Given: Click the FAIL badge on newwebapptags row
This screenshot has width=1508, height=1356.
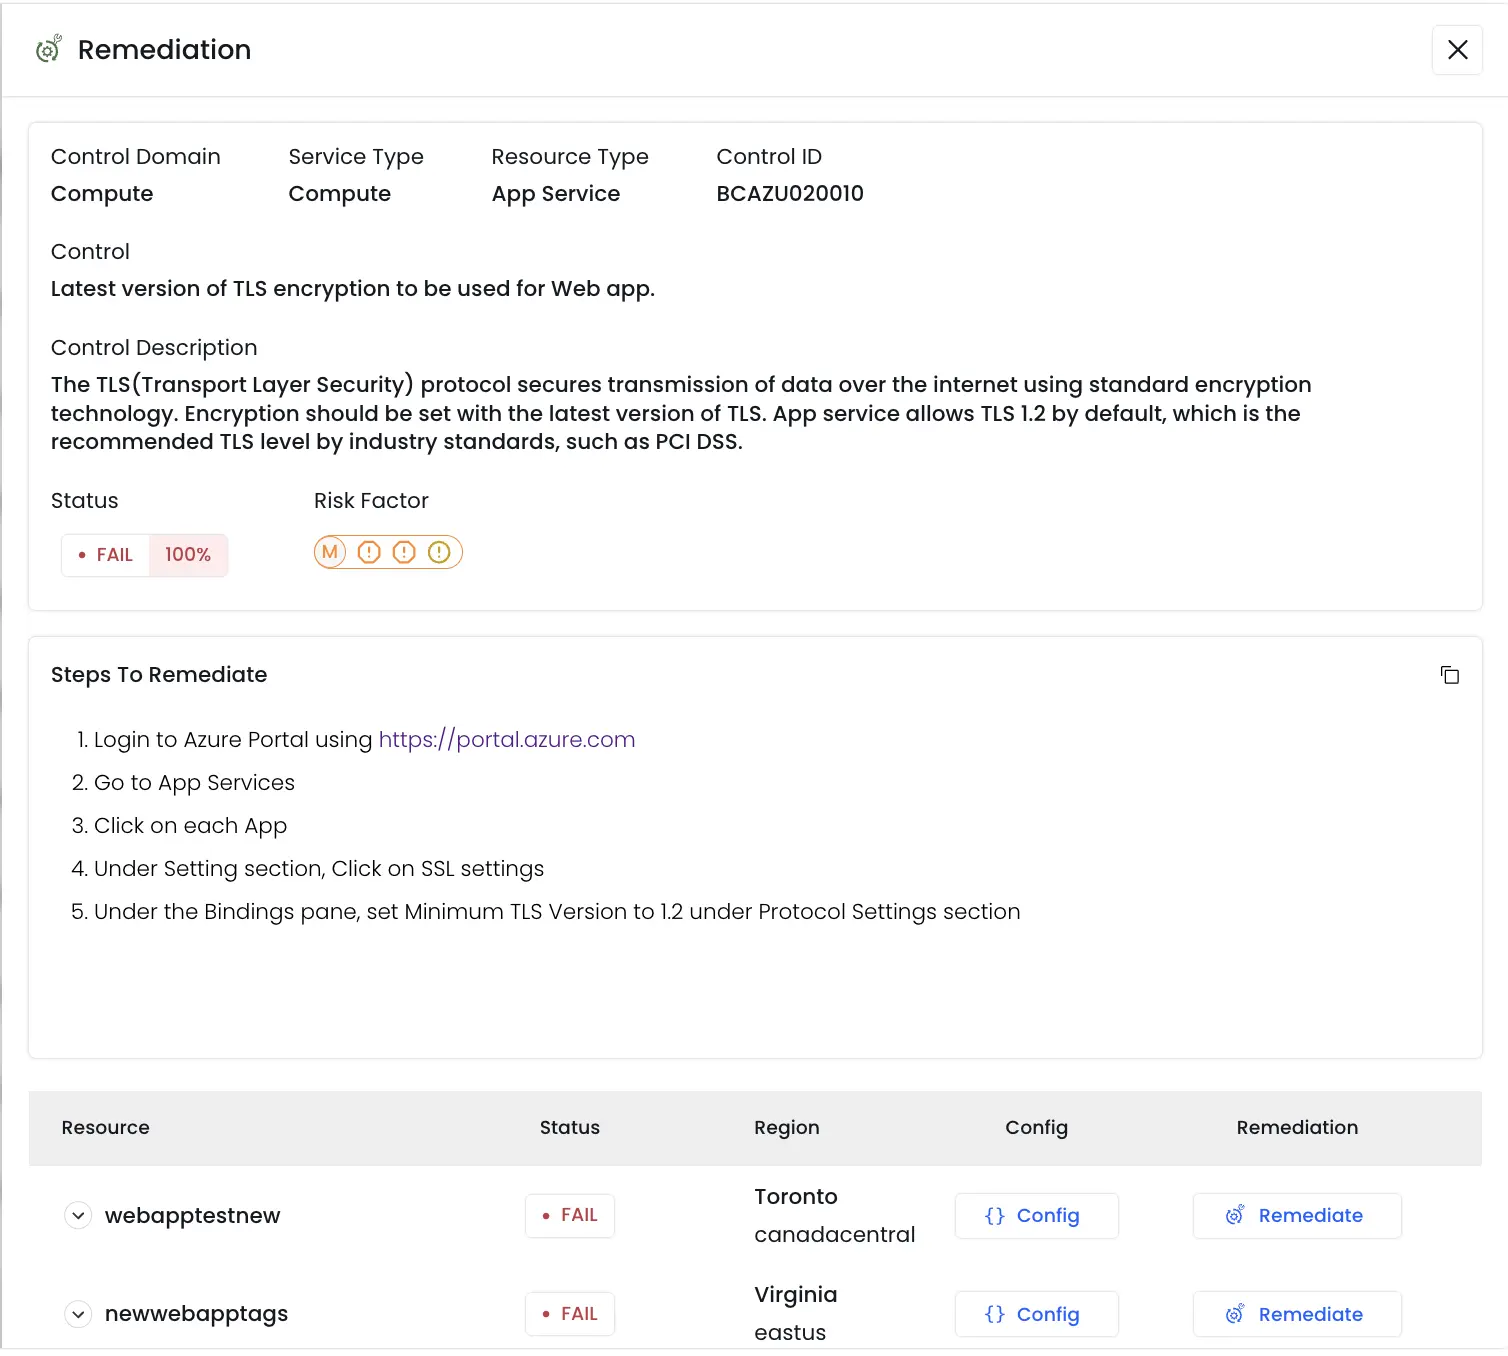Looking at the screenshot, I should coord(569,1313).
